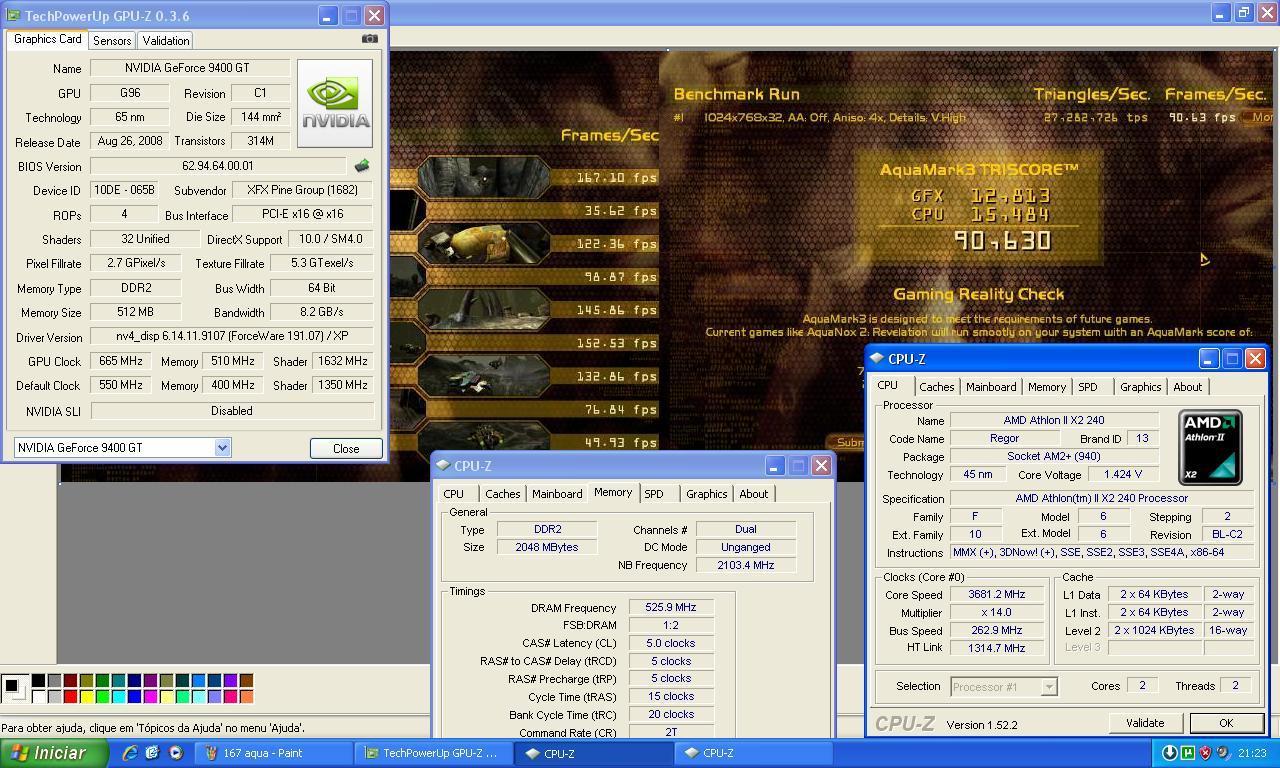
Task: Click the 122.36 fps scene thumbnail
Action: (484, 244)
